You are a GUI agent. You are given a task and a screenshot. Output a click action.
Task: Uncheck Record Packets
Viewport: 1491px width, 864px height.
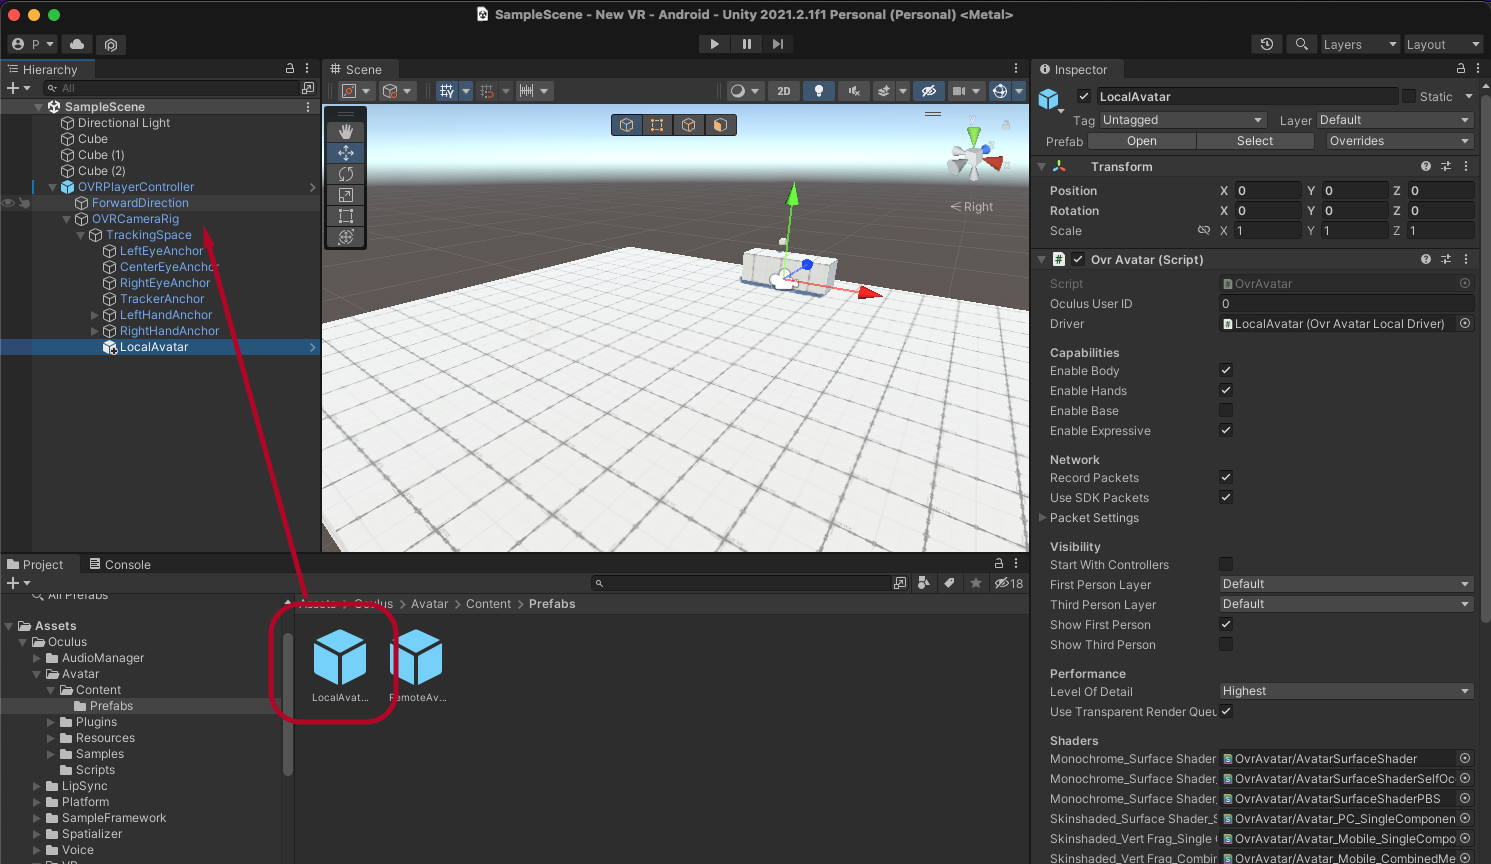(1226, 478)
